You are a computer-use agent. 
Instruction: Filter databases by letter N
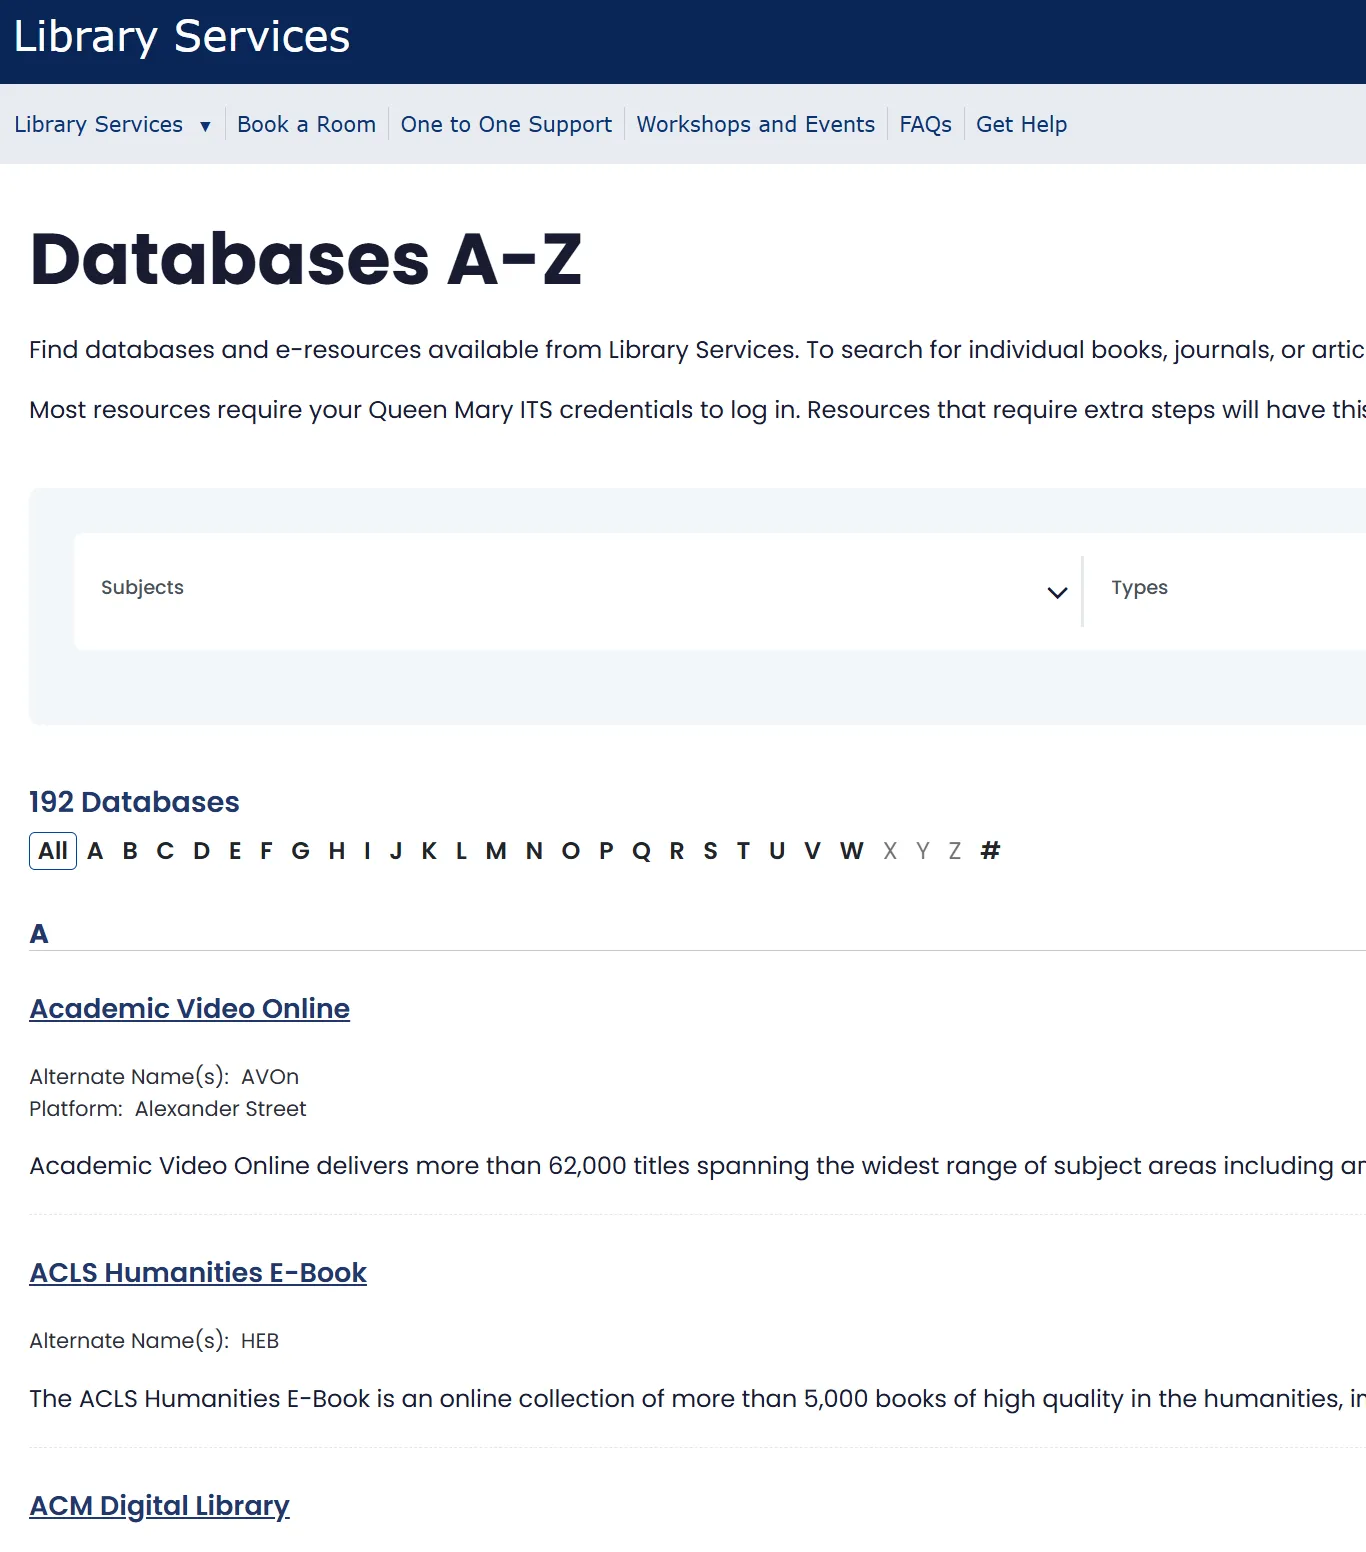click(x=534, y=851)
